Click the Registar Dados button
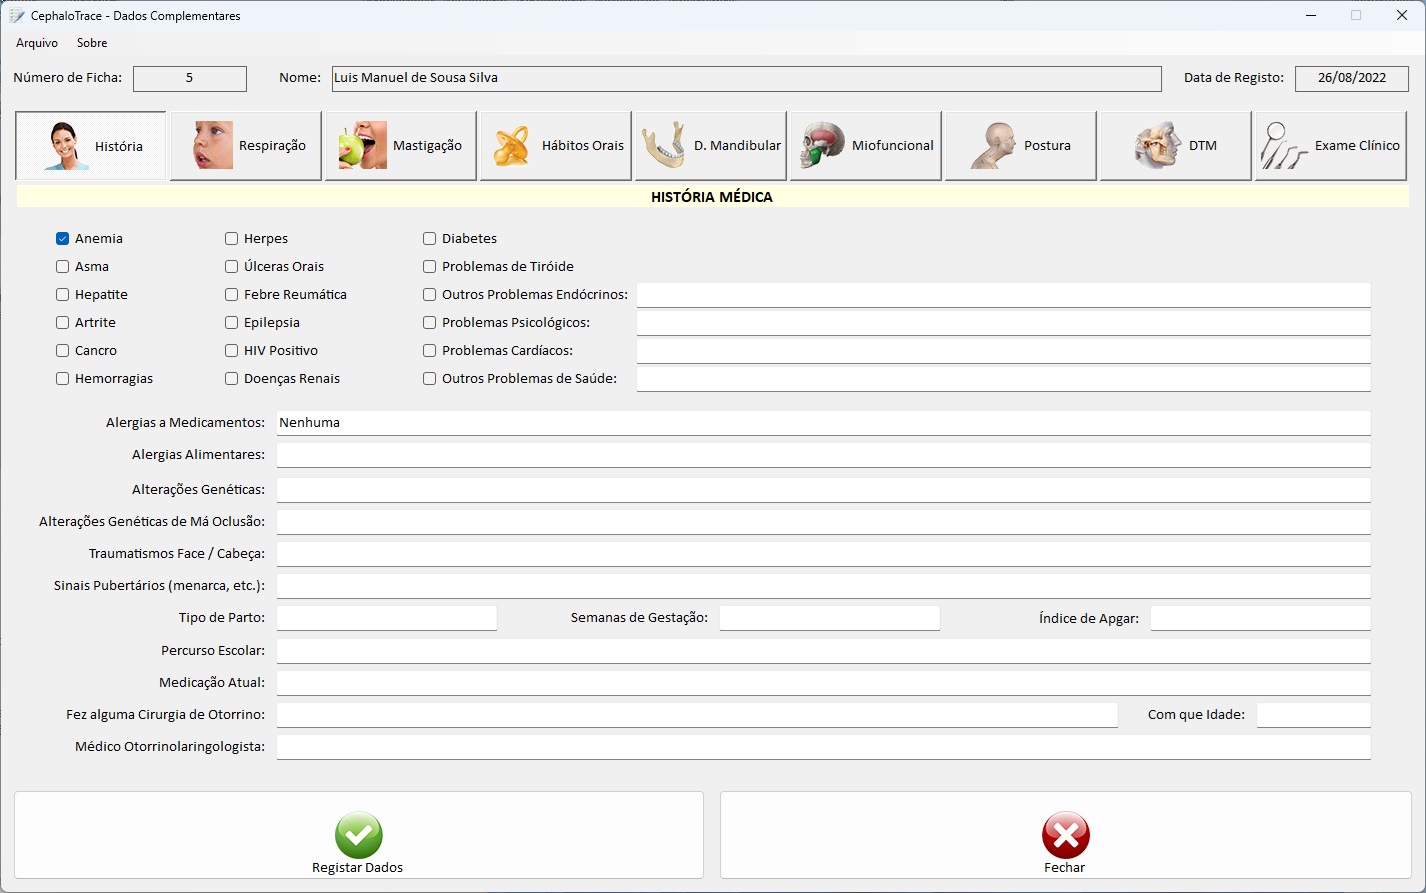 [x=358, y=845]
